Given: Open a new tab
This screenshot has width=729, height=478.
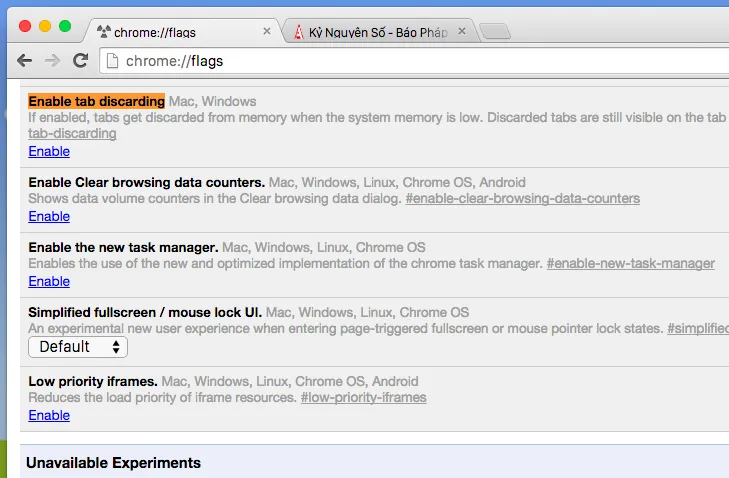Looking at the screenshot, I should tap(495, 32).
